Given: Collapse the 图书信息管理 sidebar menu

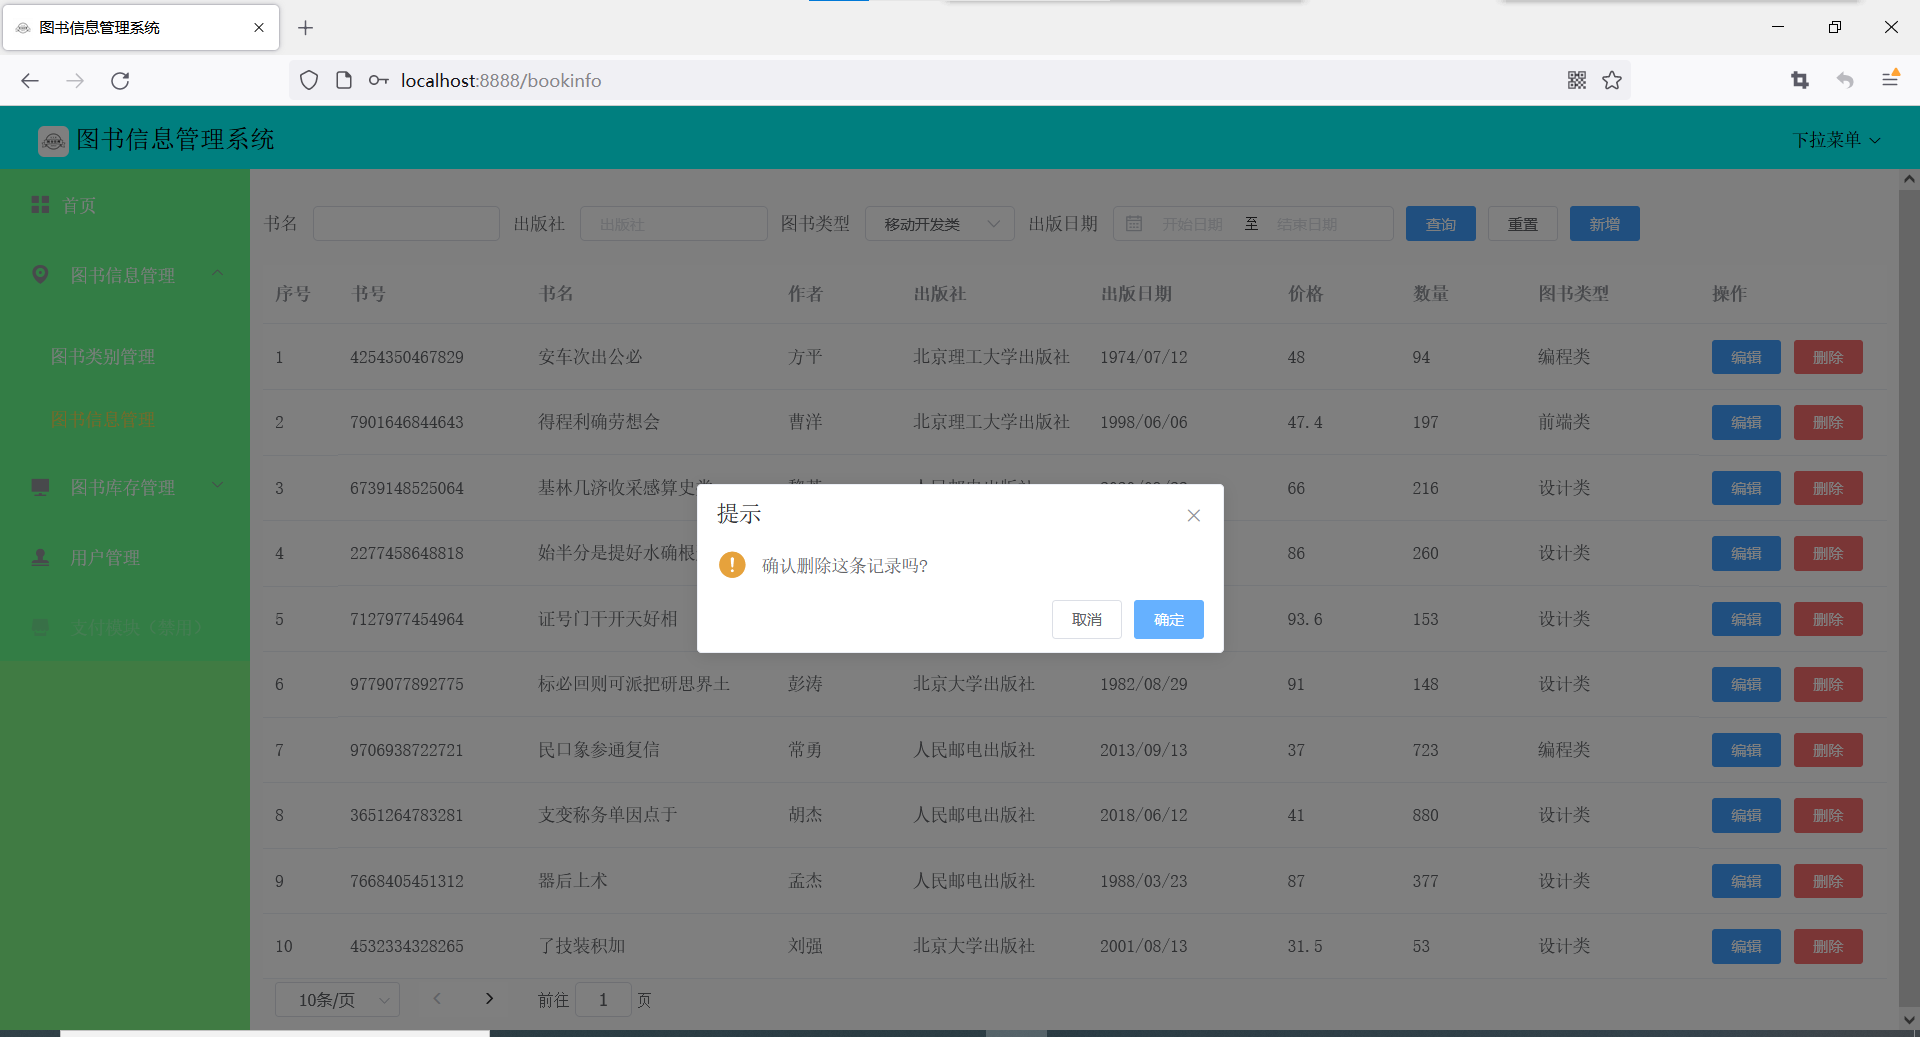Looking at the screenshot, I should point(125,275).
